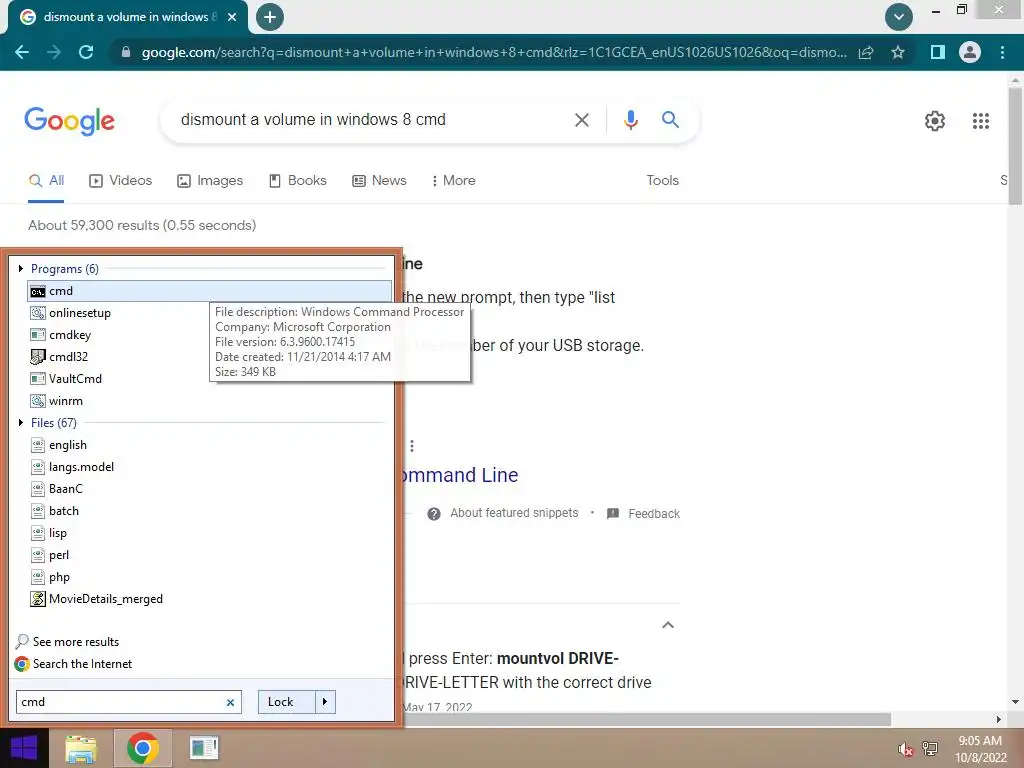Open the perl file result
Screen dimensions: 1024x768
(x=50, y=555)
